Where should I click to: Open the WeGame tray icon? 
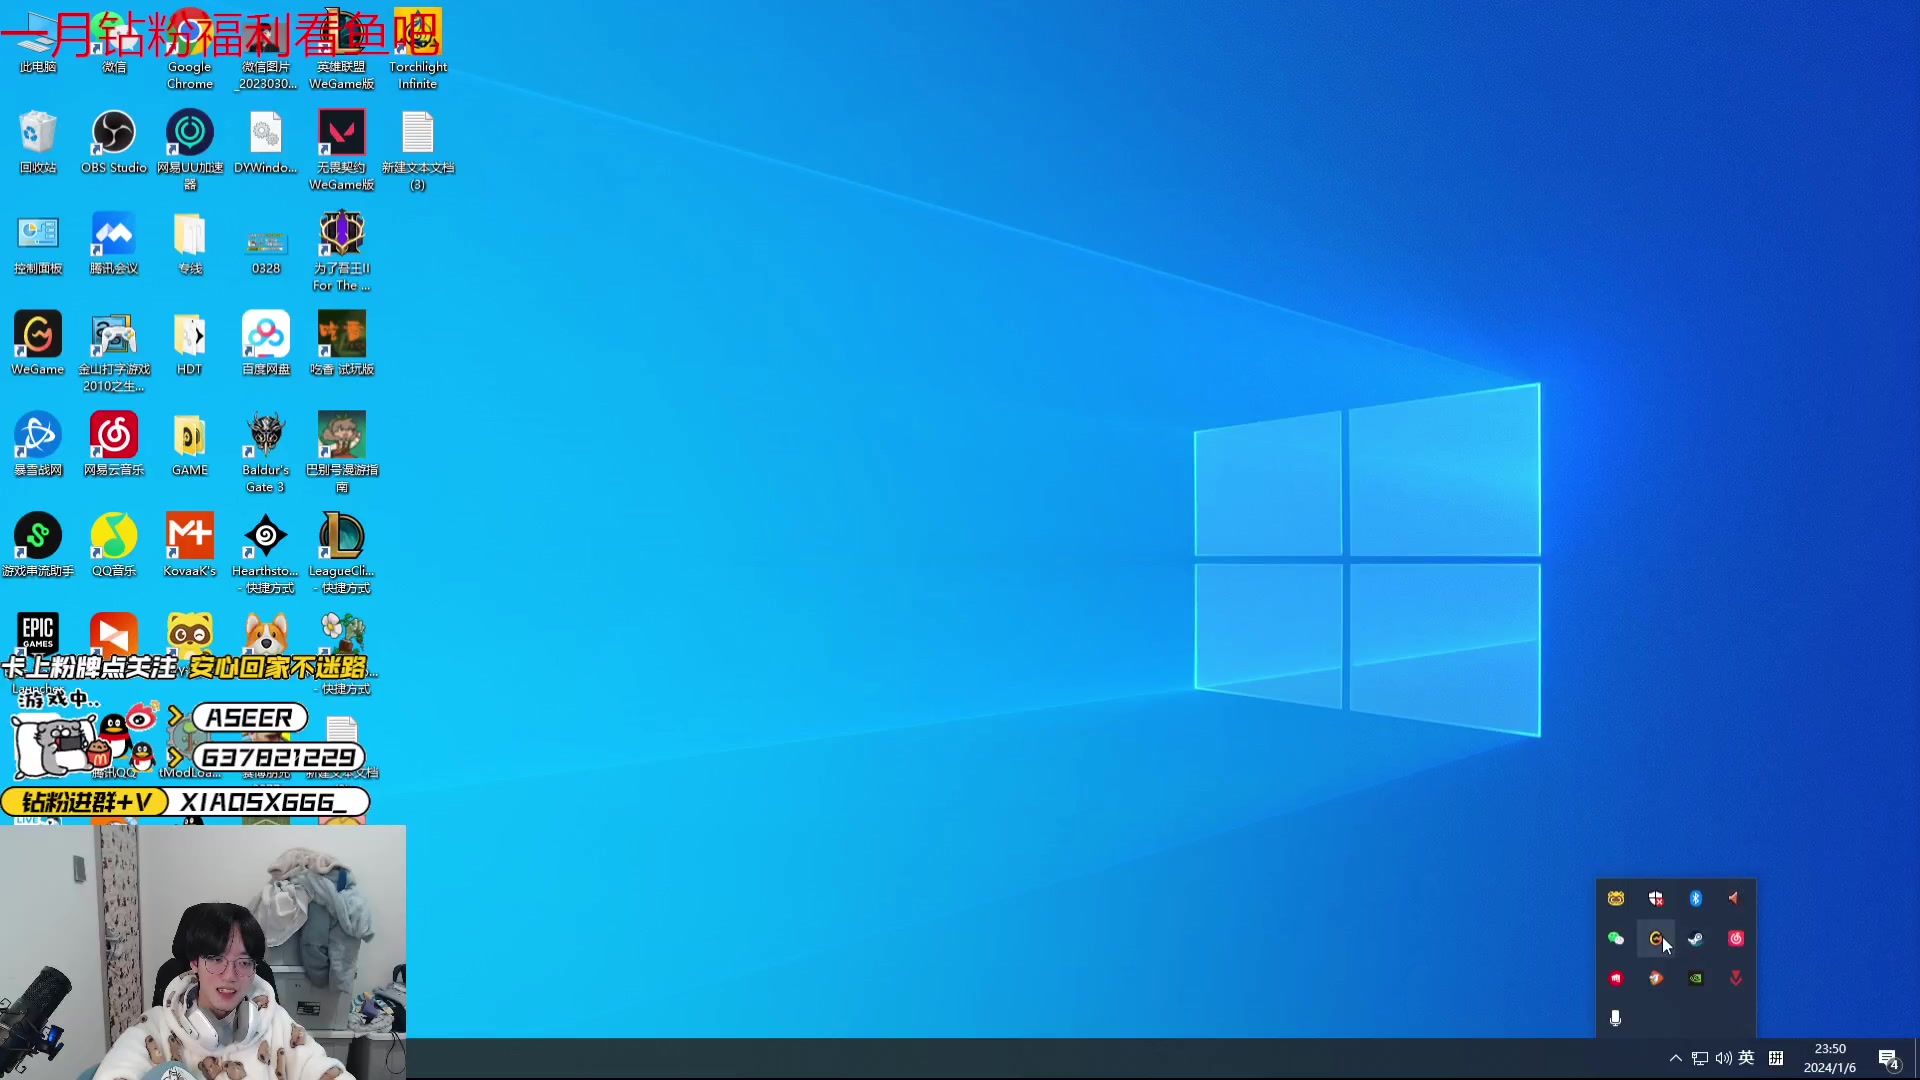tap(1656, 938)
